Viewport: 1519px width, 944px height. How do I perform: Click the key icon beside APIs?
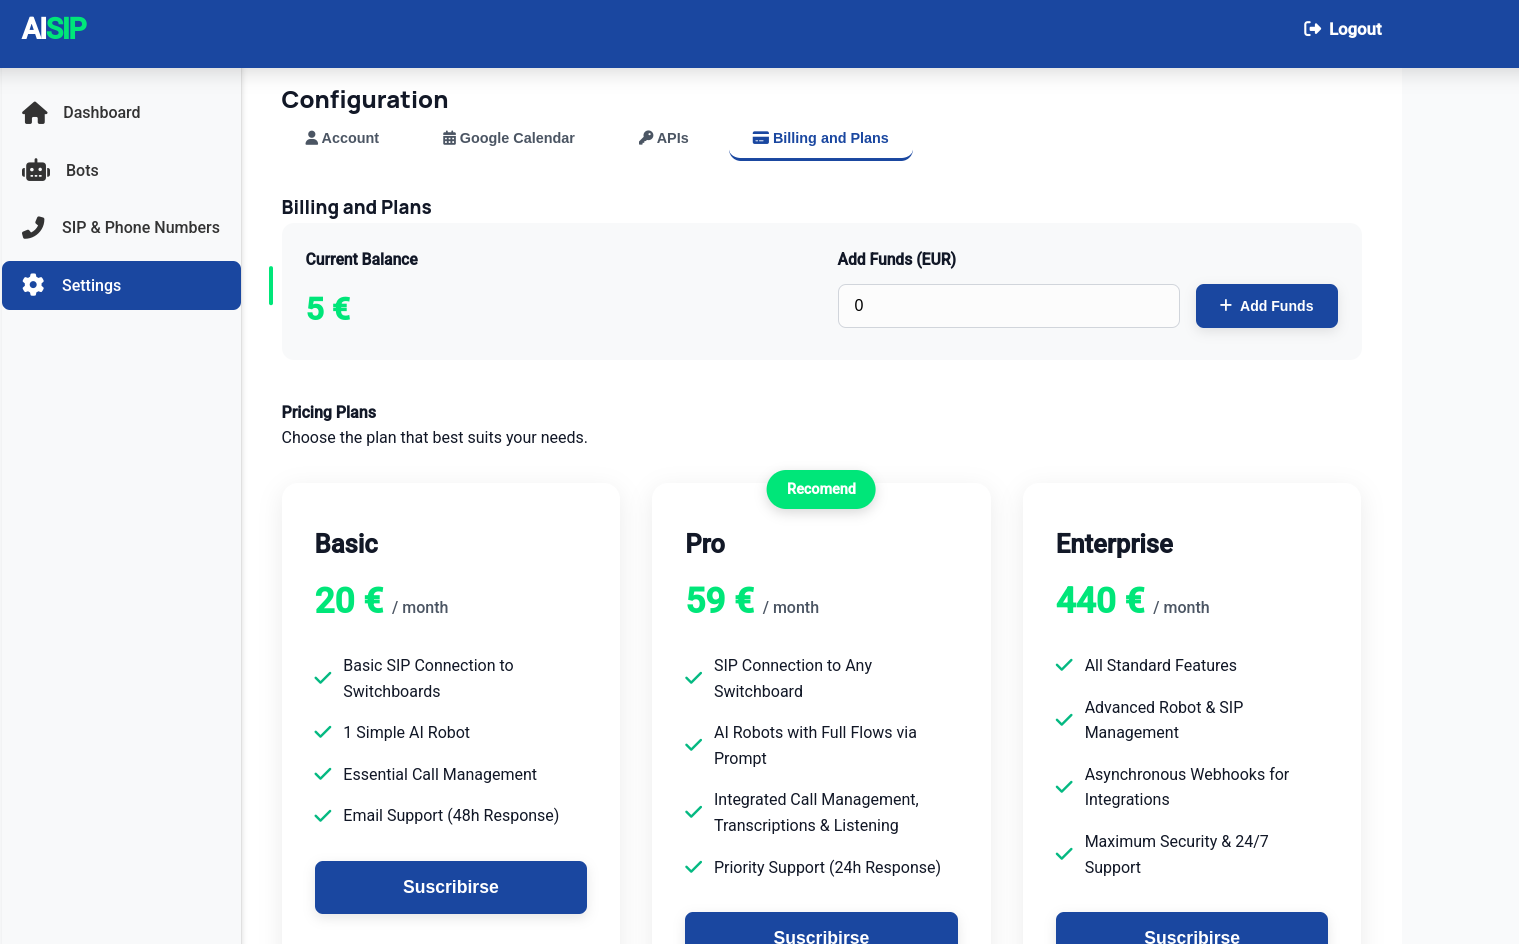(646, 137)
